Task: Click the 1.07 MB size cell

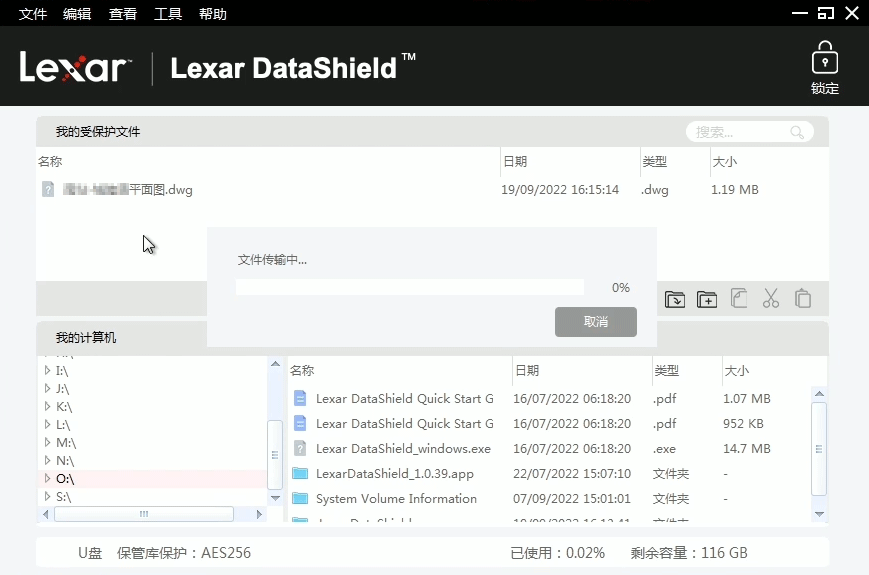Action: click(747, 398)
